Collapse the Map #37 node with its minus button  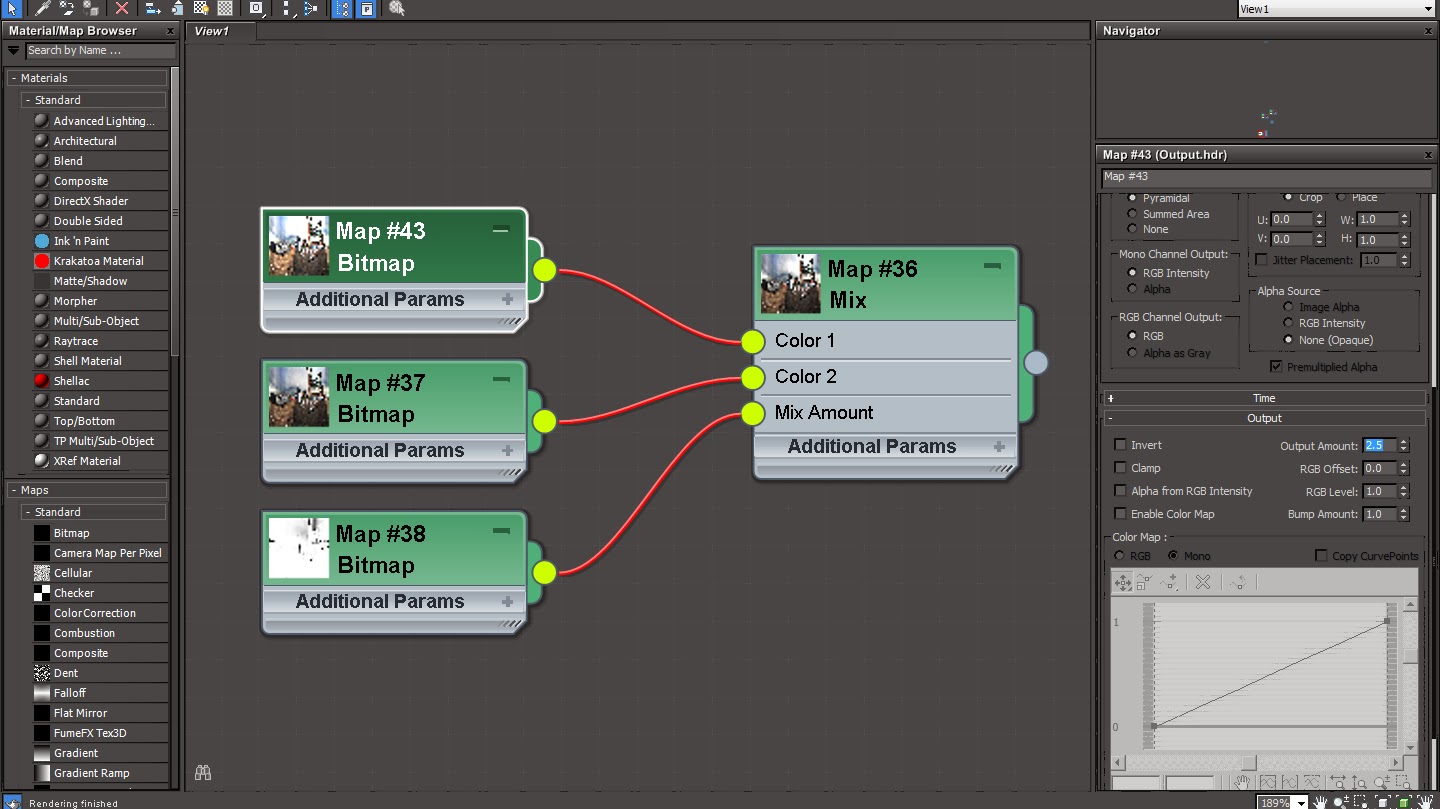pyautogui.click(x=501, y=380)
